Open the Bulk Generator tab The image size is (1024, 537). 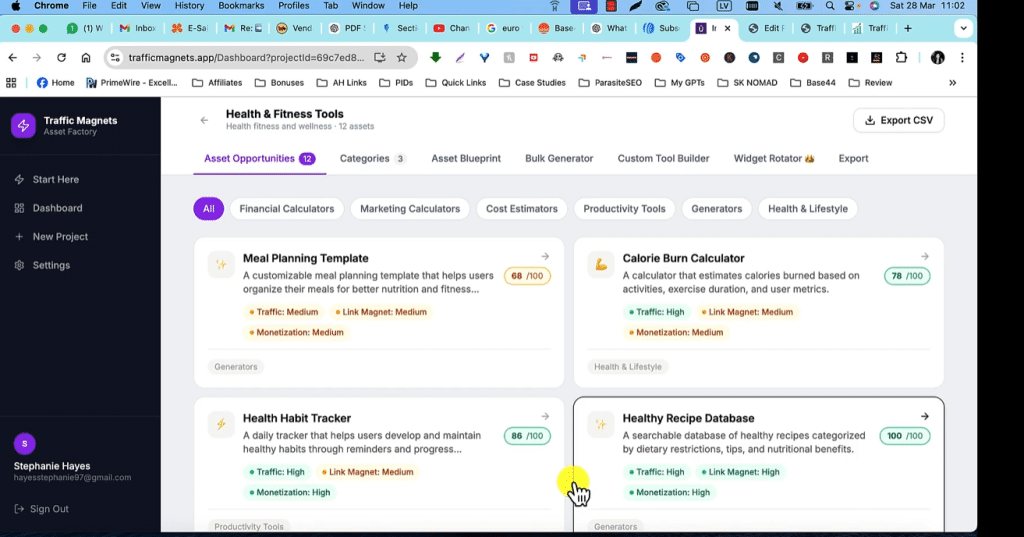point(558,158)
